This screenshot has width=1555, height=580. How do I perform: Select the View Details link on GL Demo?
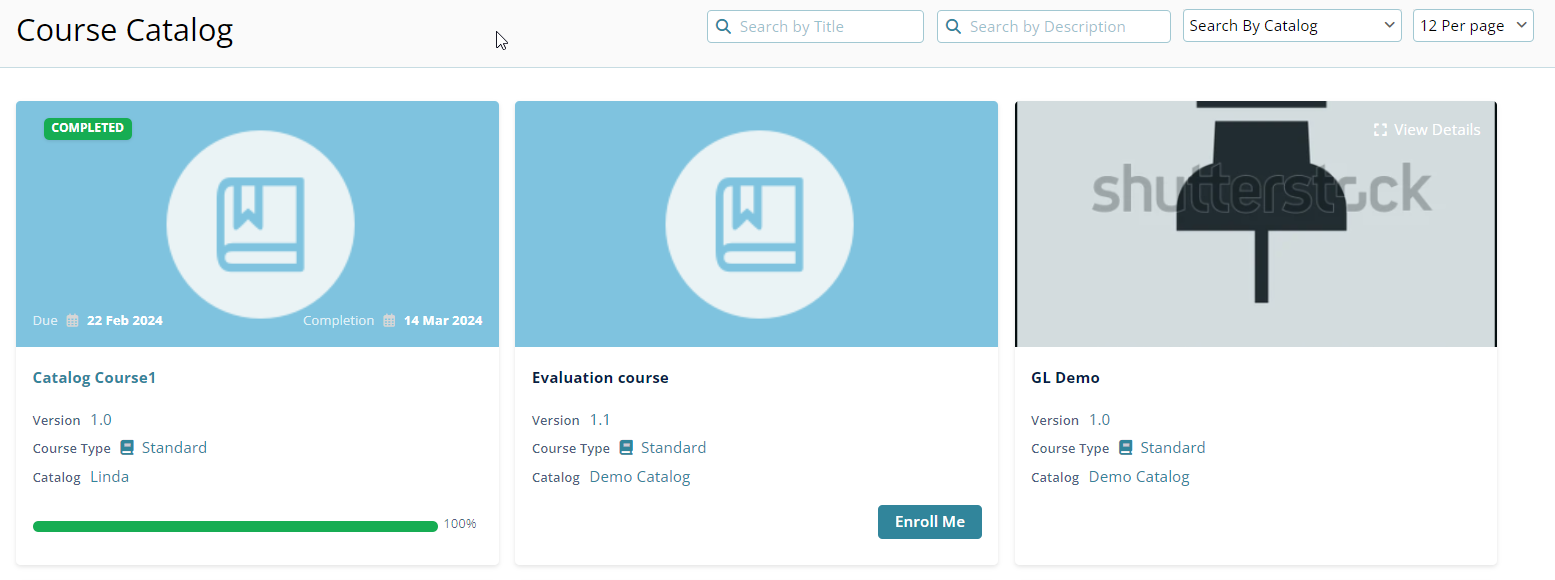tap(1436, 130)
